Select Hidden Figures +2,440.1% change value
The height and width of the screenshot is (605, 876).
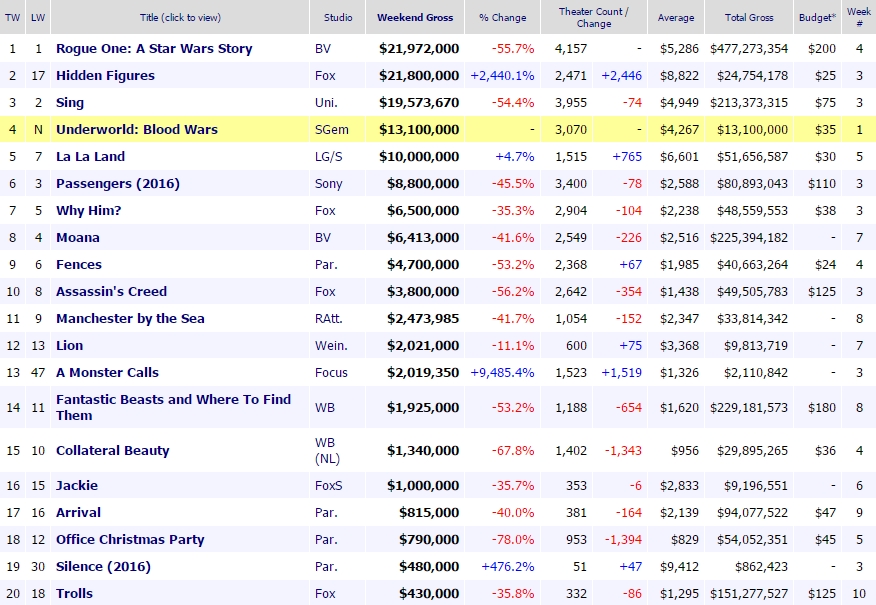(502, 75)
